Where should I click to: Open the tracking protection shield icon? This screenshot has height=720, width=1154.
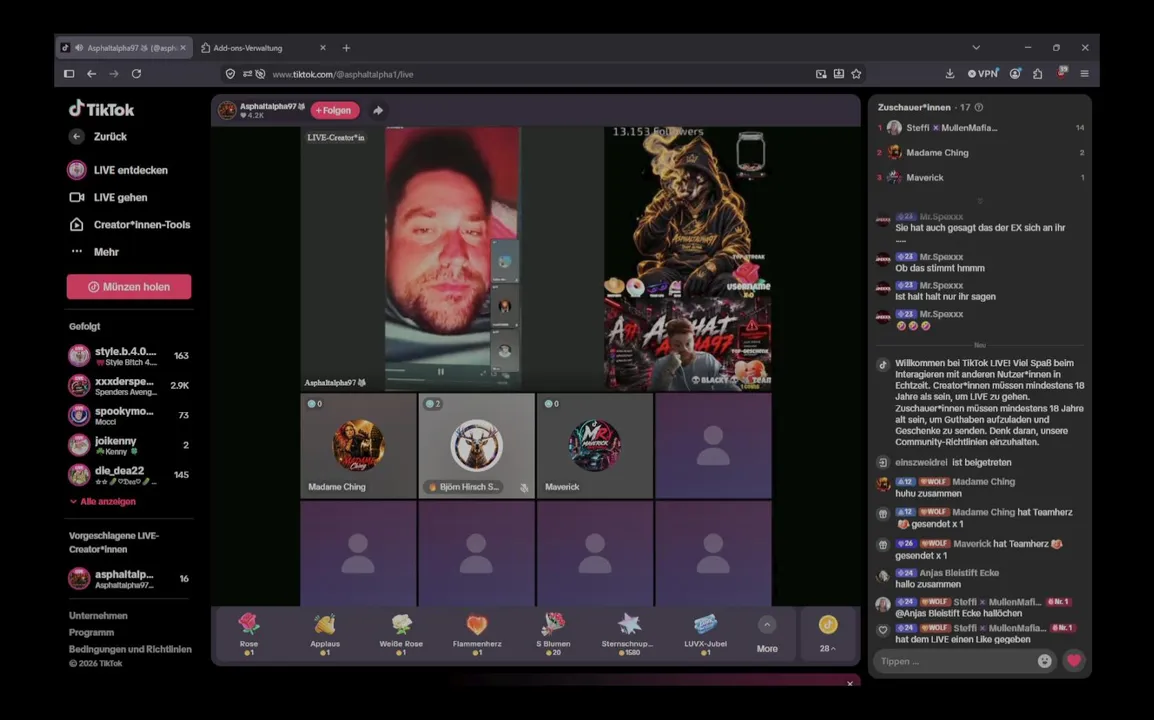230,74
